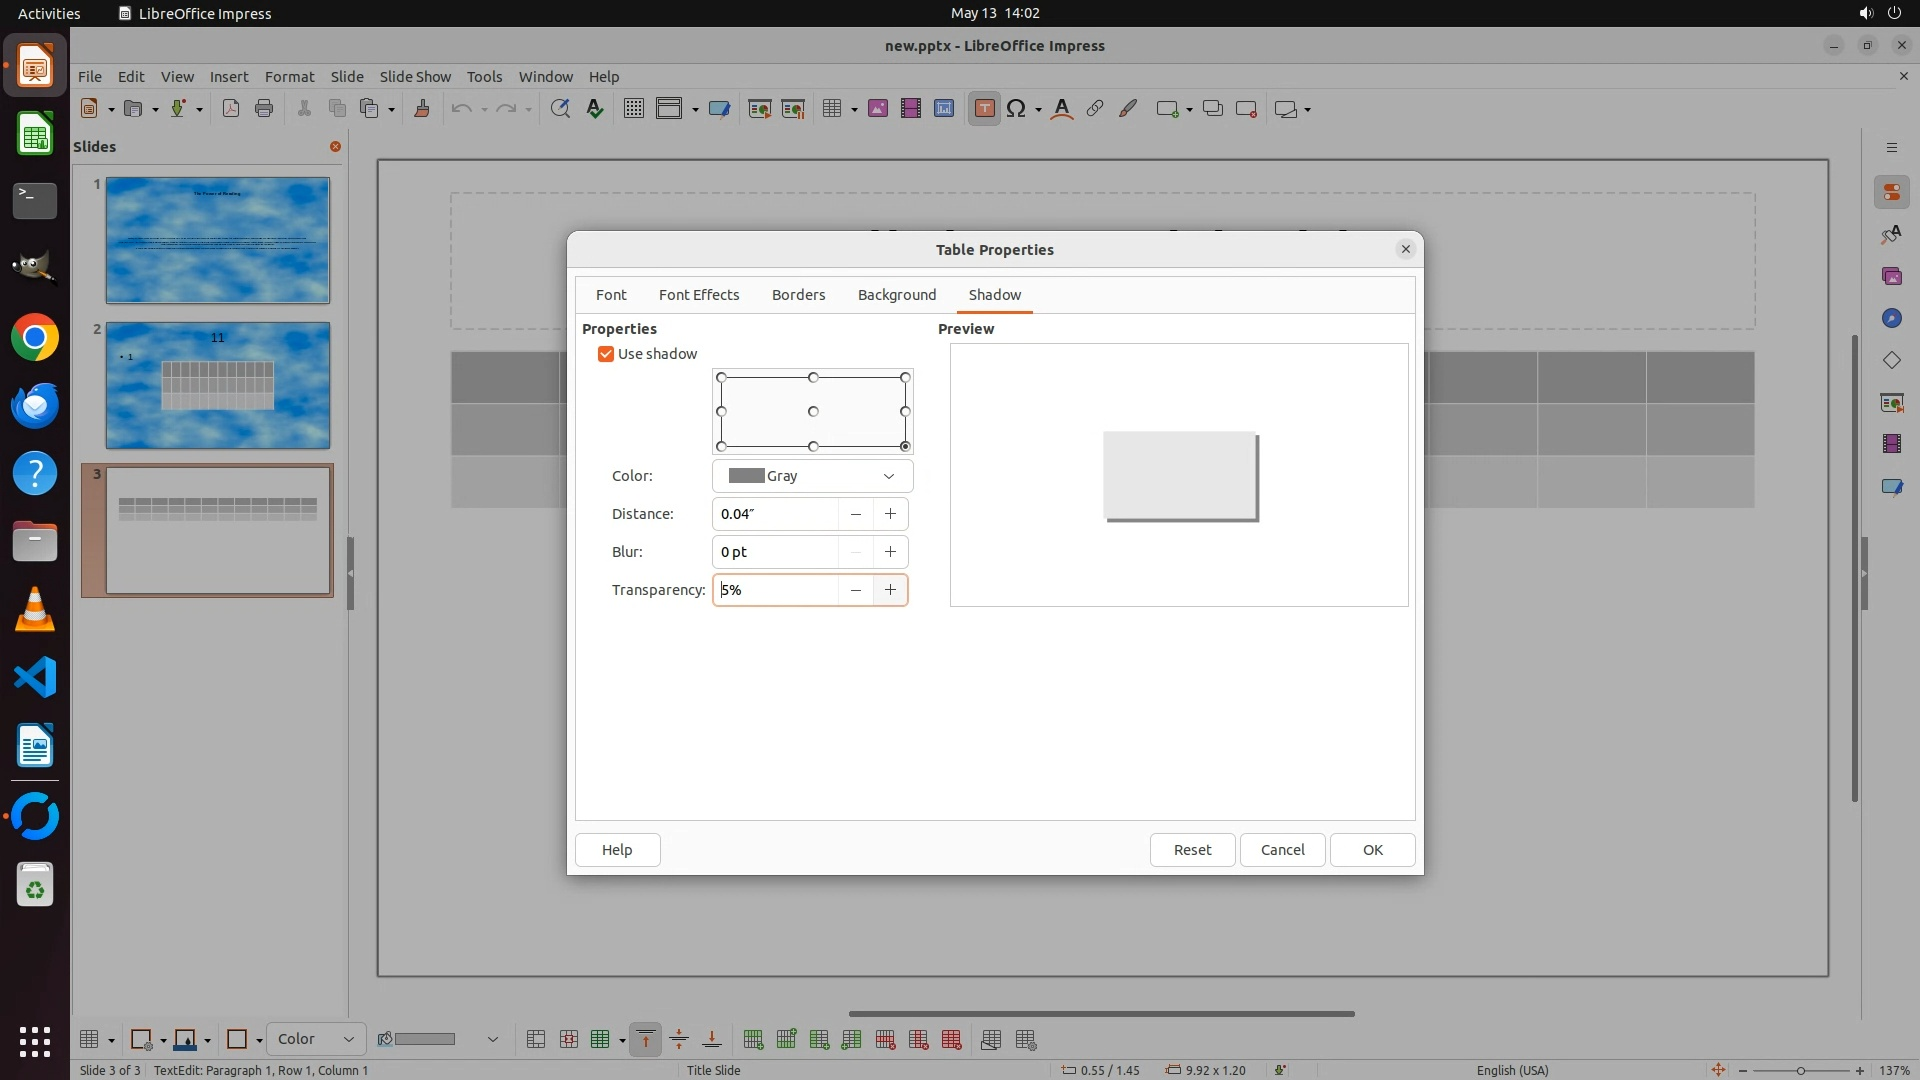Viewport: 1920px width, 1080px height.
Task: Click the Export as PDF icon
Action: tap(231, 109)
